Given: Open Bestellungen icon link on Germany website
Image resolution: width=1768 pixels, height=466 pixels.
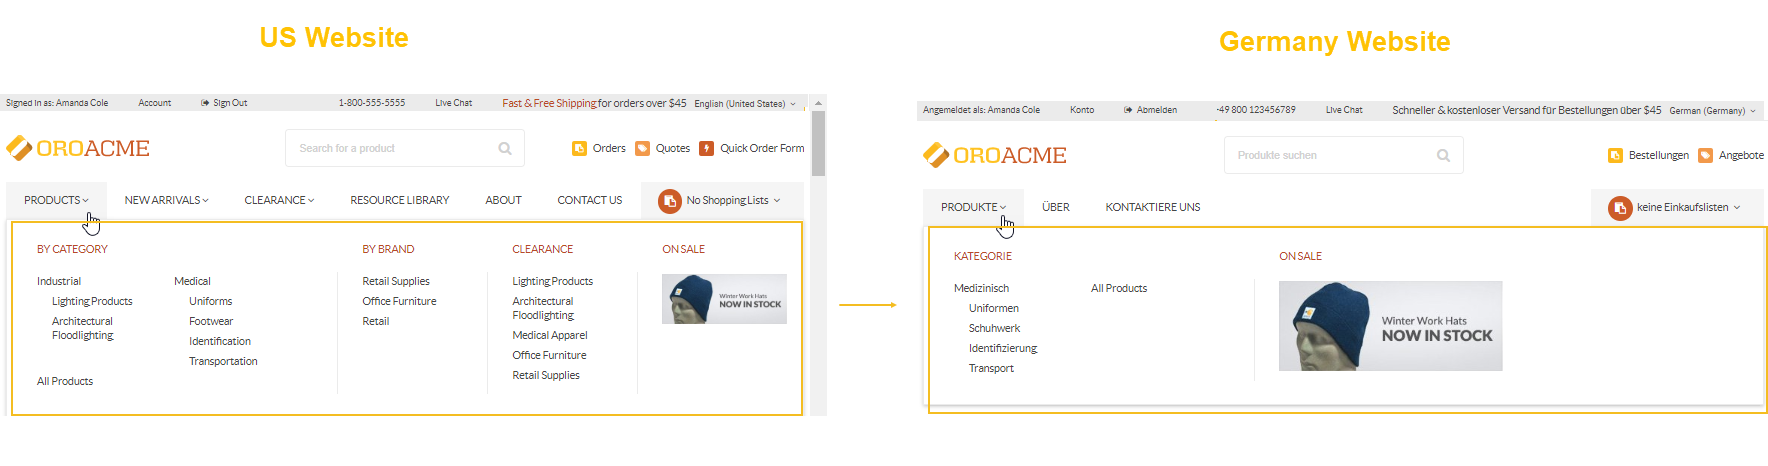Looking at the screenshot, I should pos(1615,155).
